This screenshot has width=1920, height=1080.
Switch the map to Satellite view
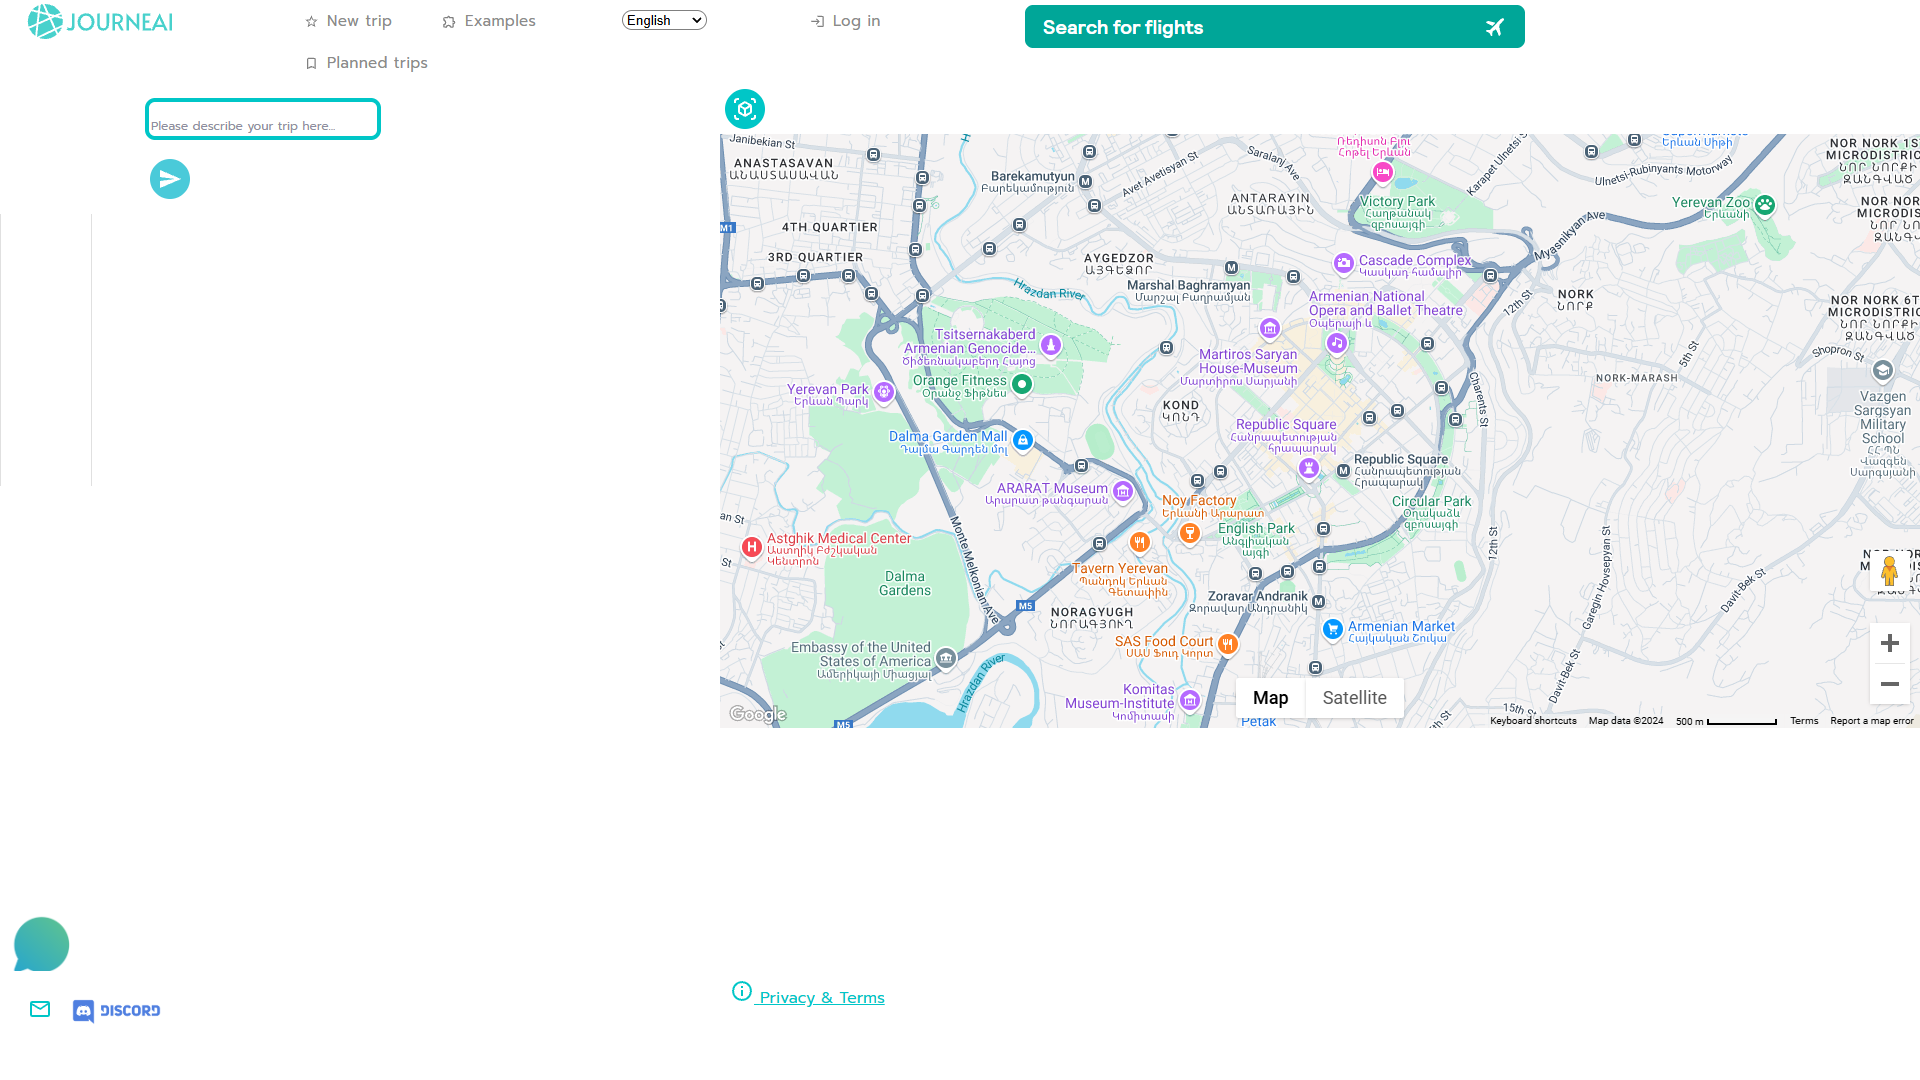tap(1354, 697)
